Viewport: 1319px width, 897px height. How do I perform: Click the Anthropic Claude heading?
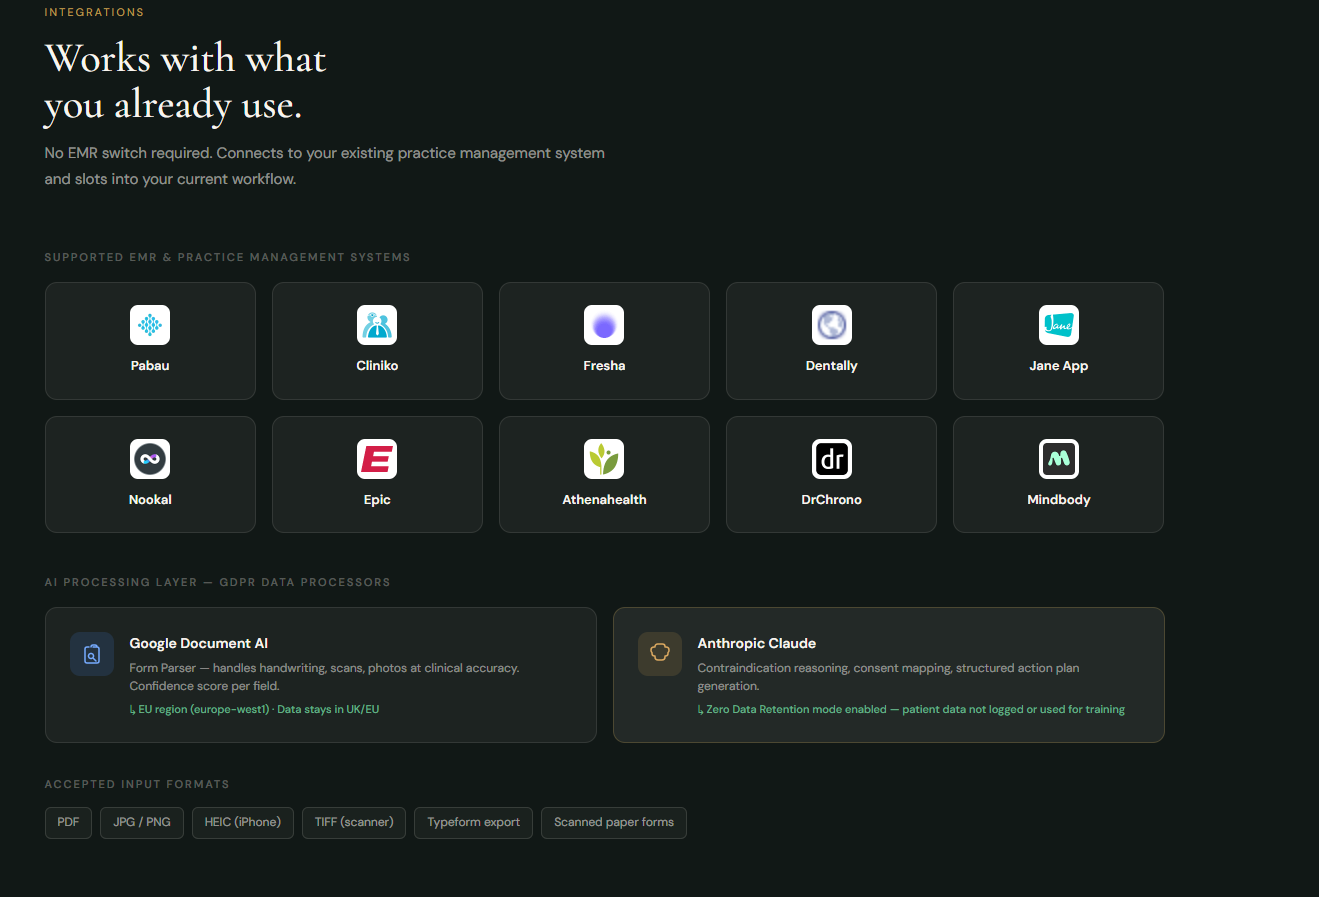point(757,643)
